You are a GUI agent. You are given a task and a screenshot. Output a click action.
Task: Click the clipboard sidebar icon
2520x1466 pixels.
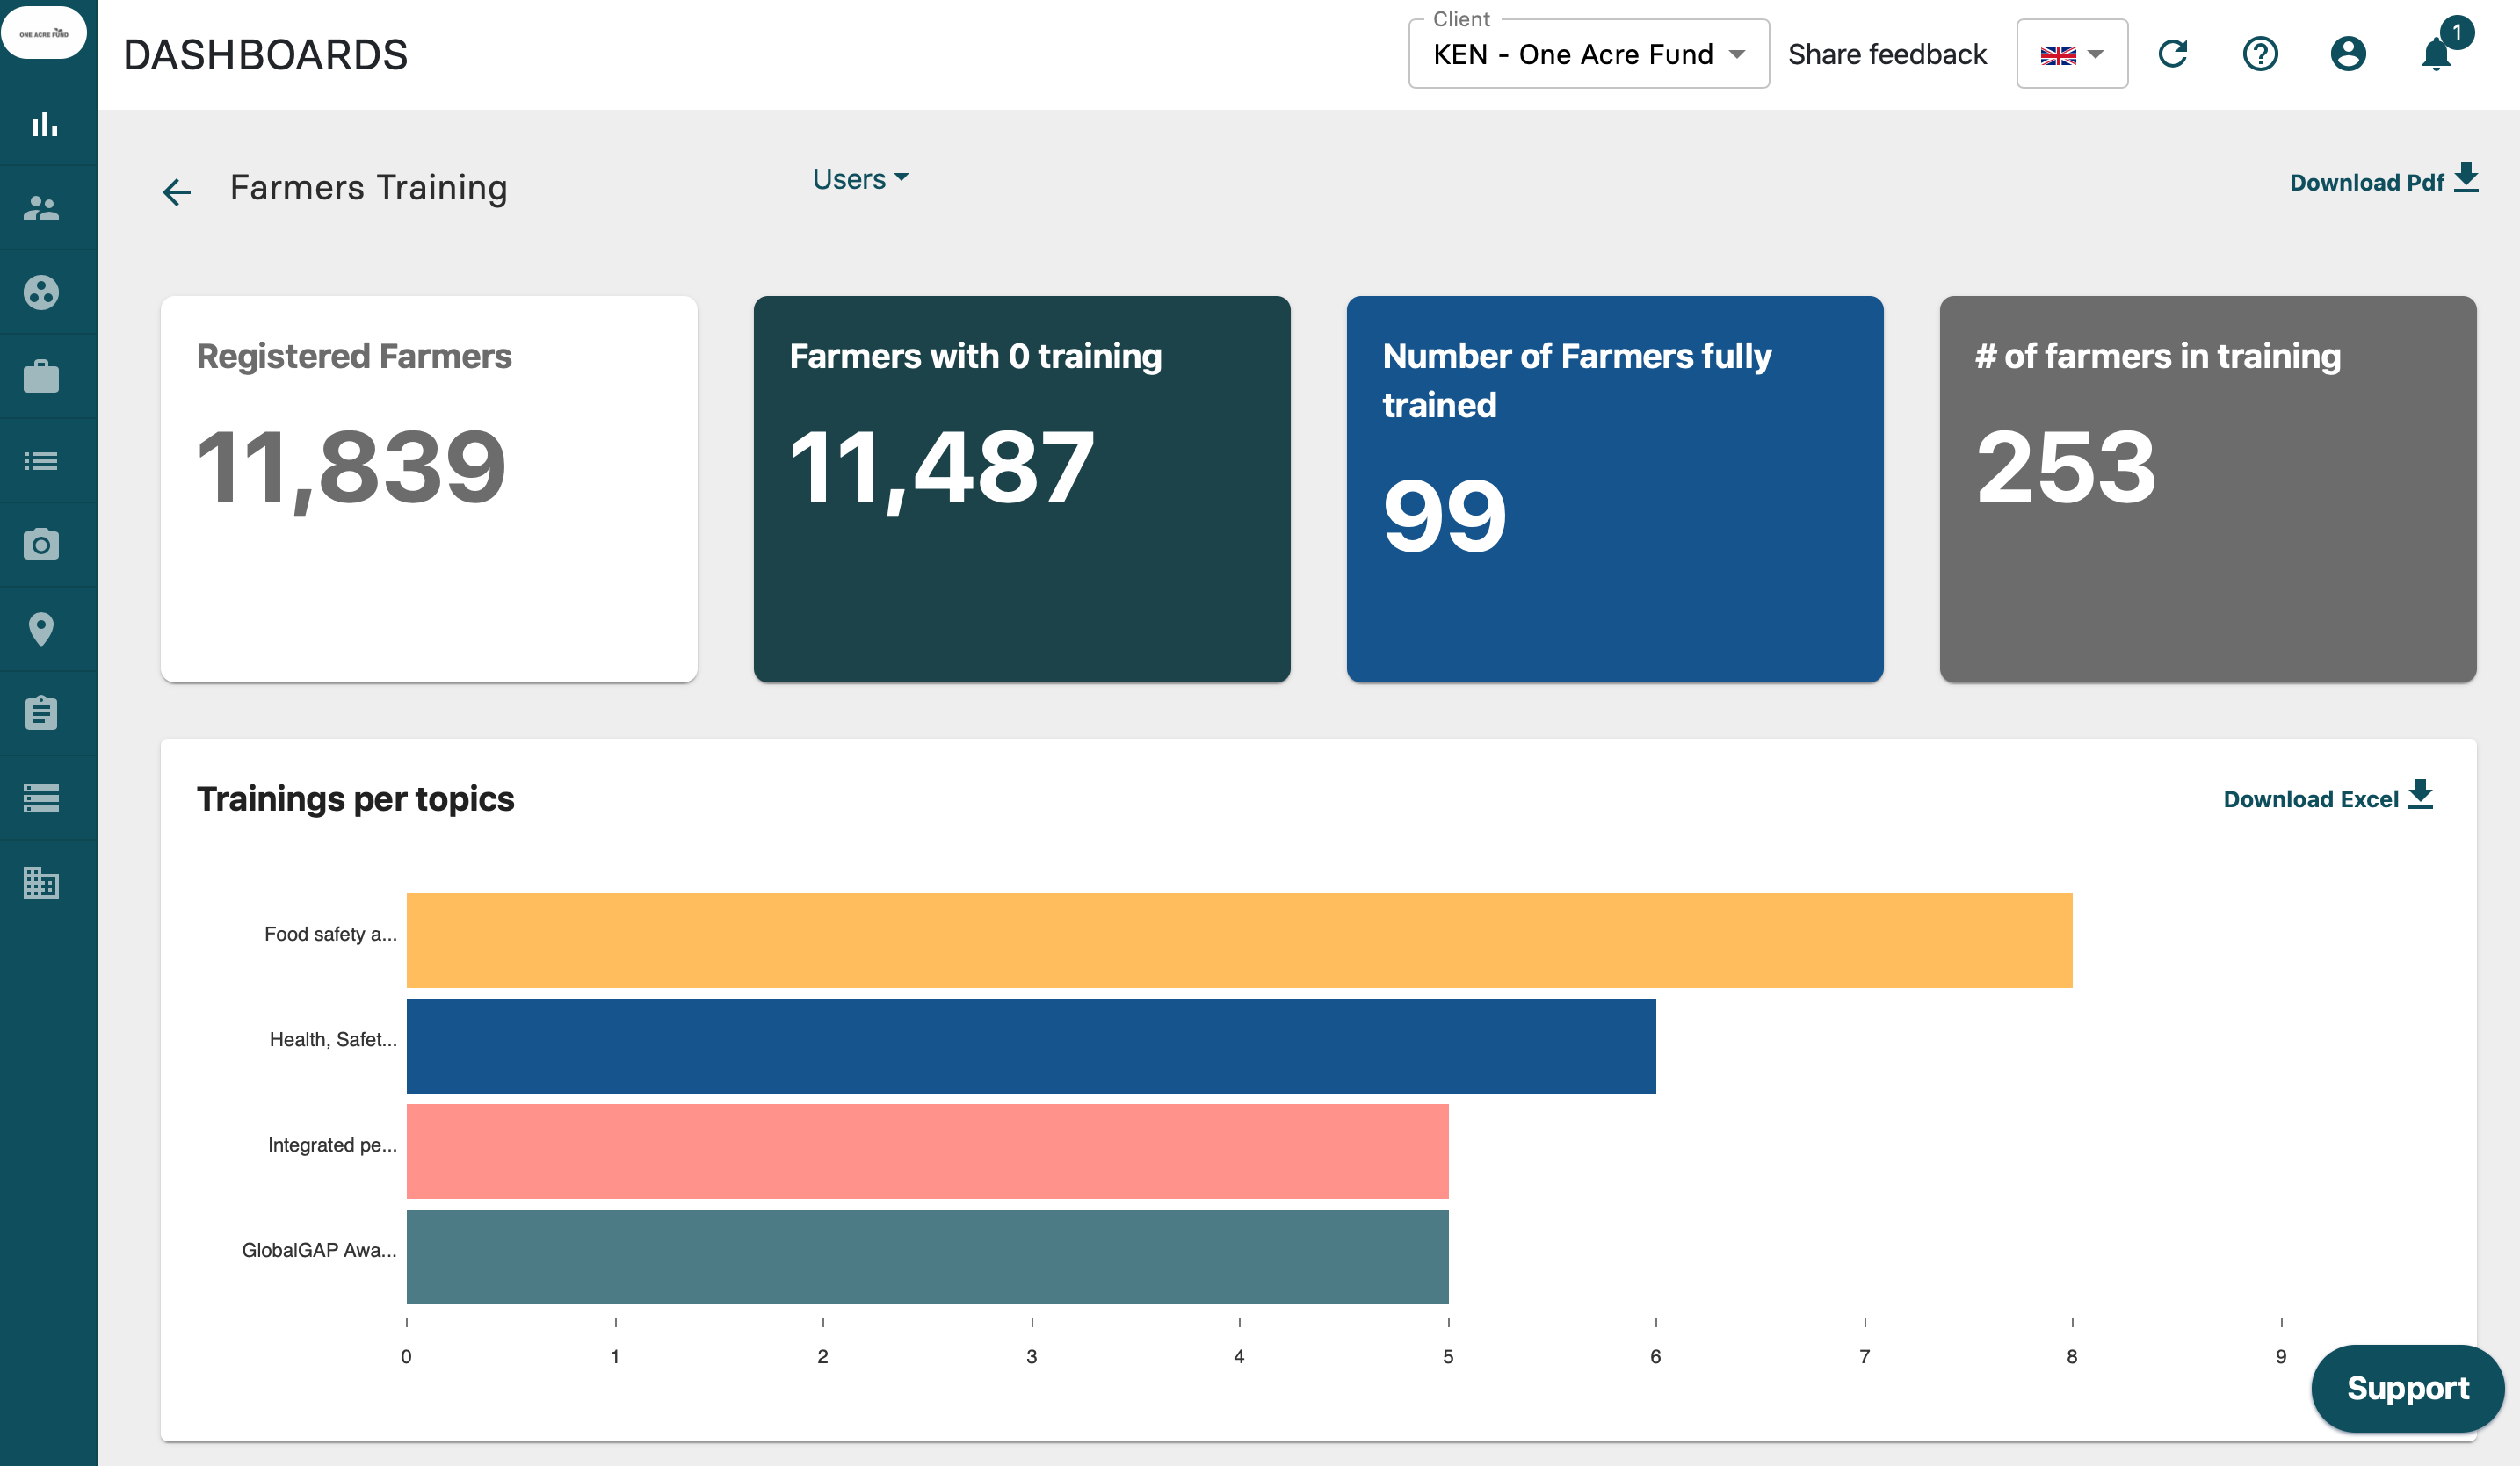(41, 713)
